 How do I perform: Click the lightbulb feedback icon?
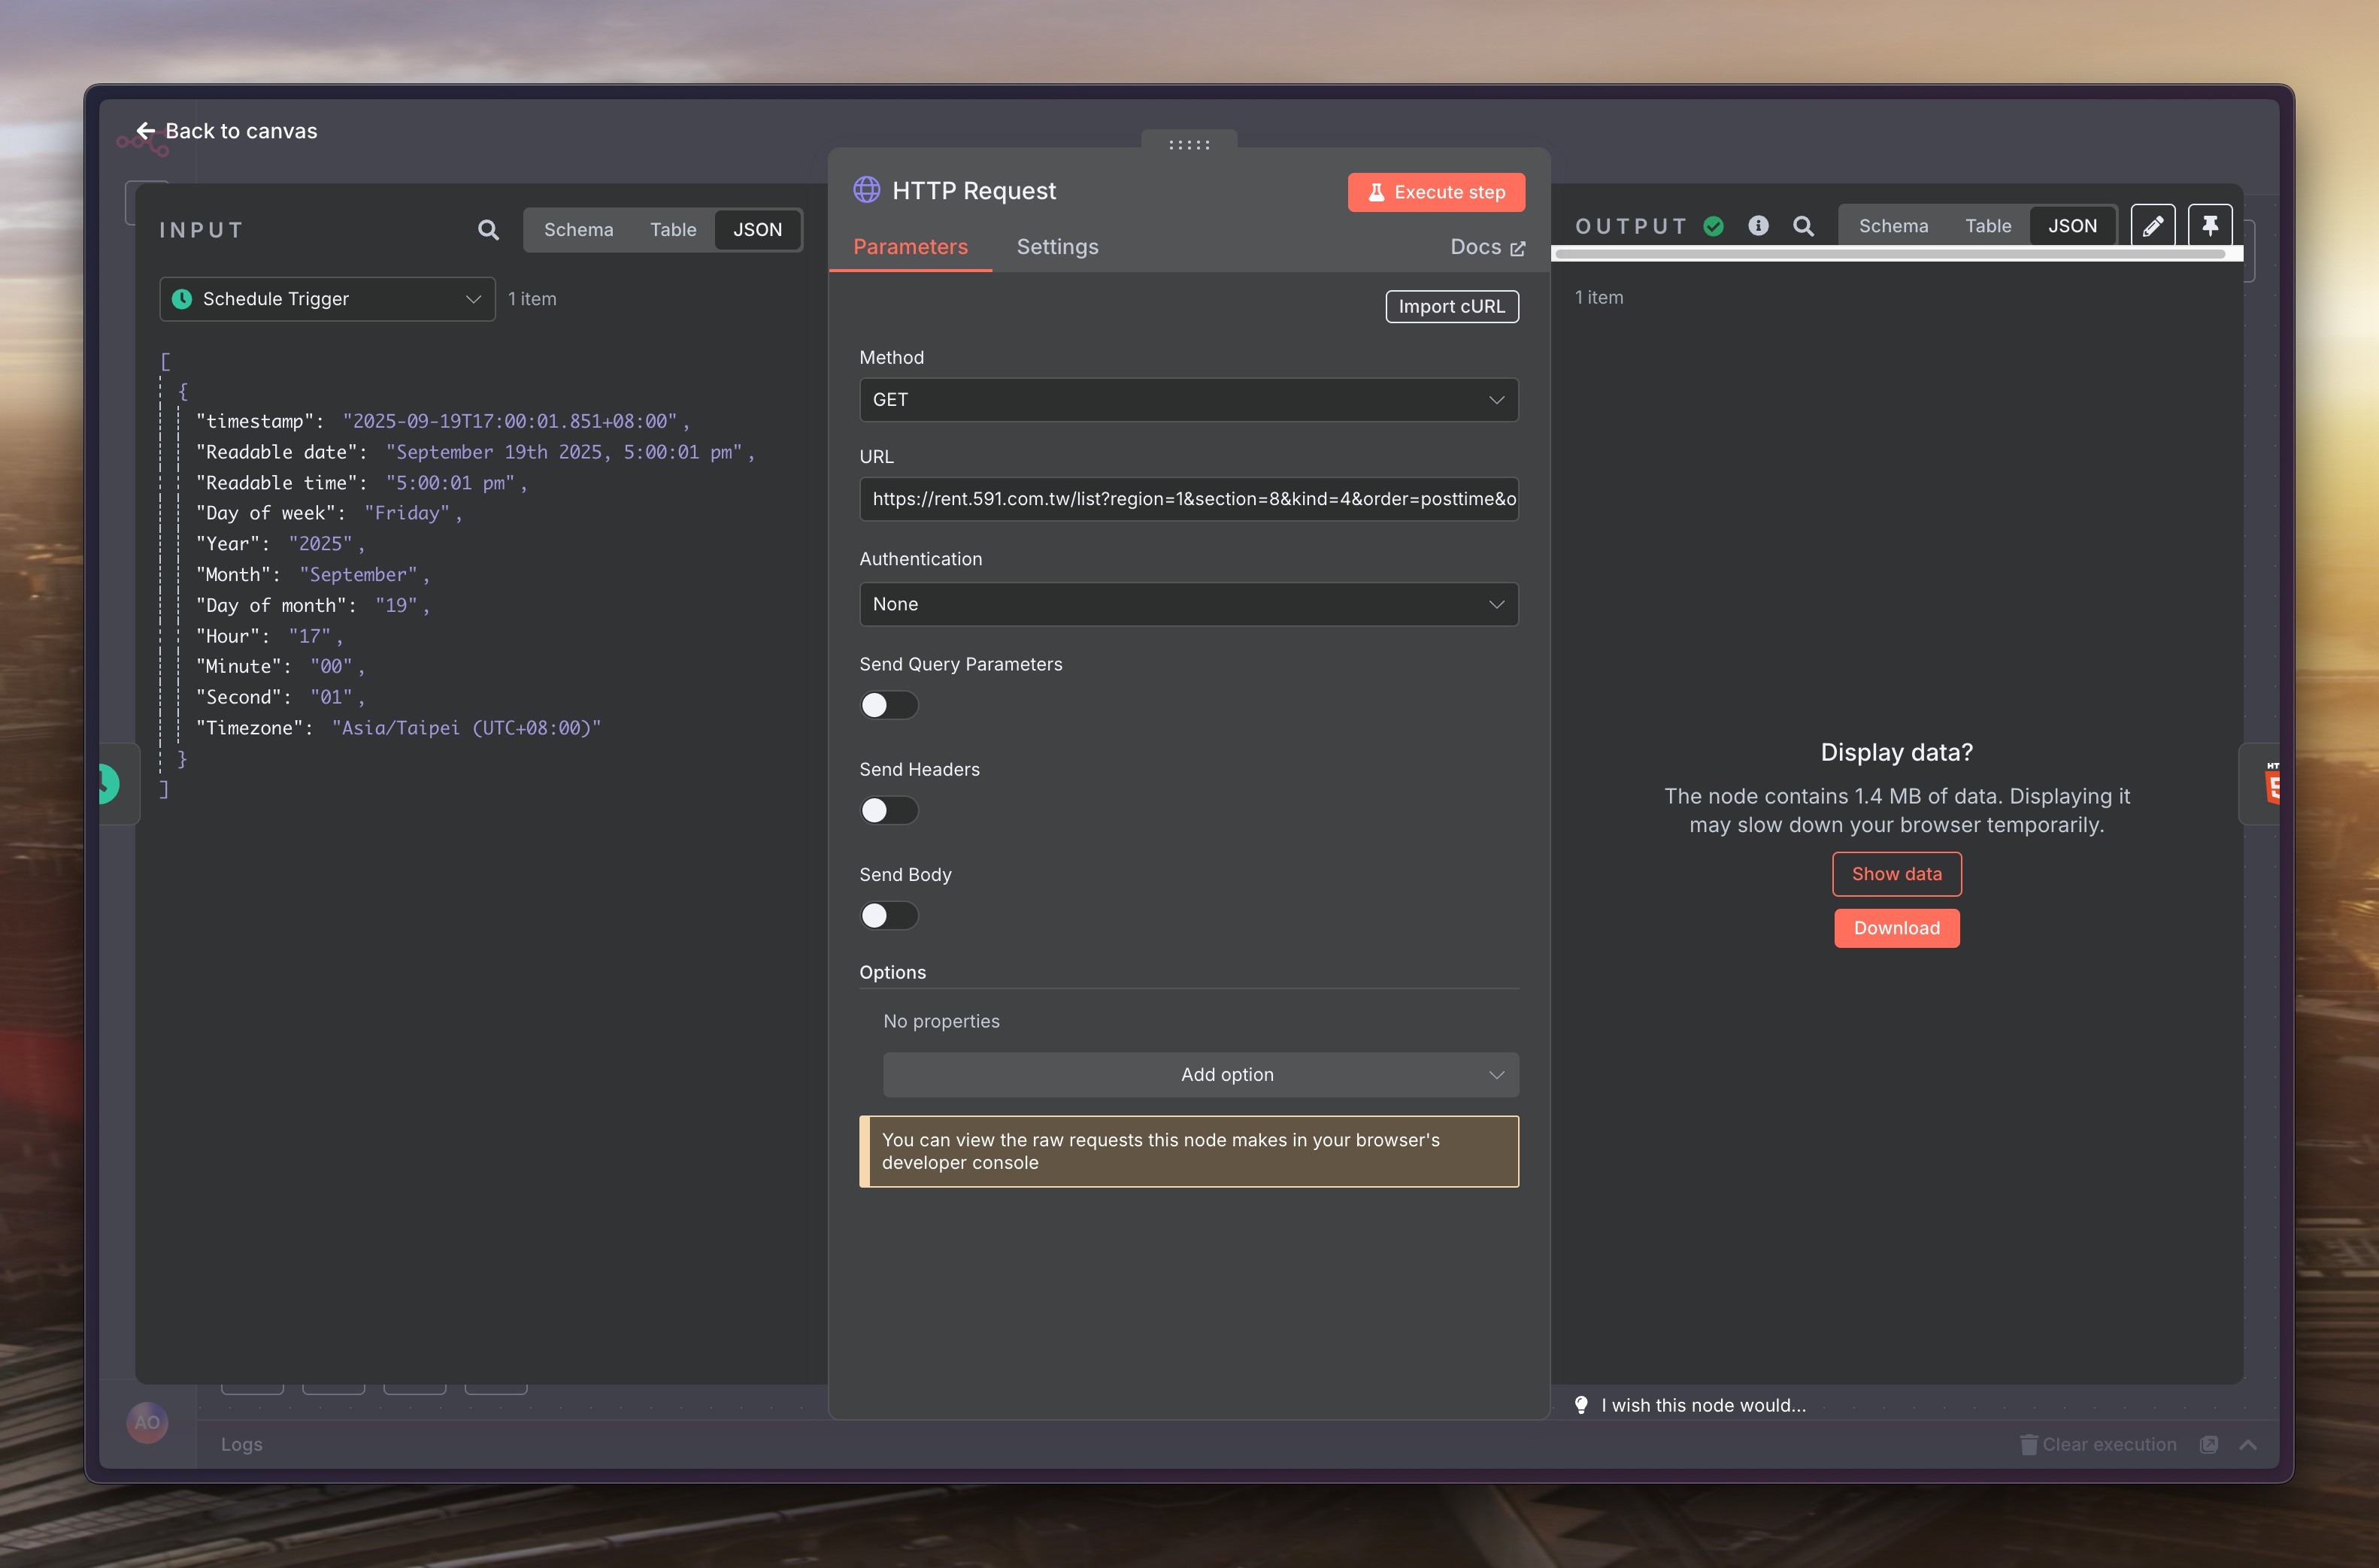tap(1581, 1405)
